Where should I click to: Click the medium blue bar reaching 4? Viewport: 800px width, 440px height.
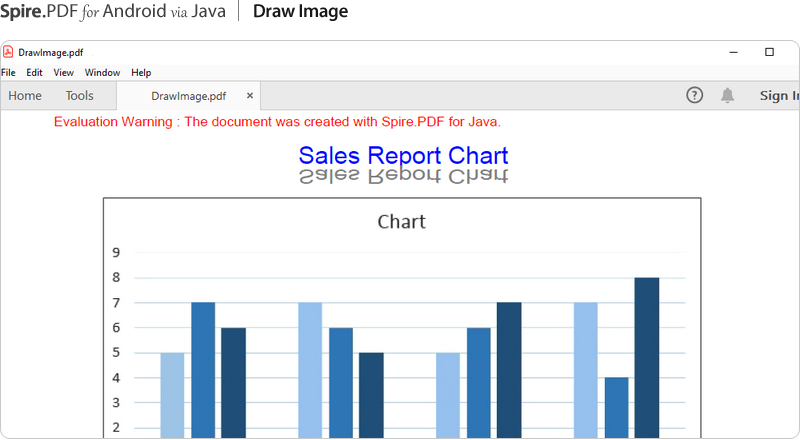(x=616, y=407)
